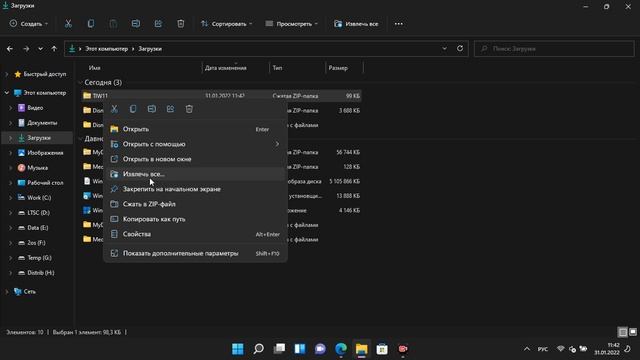Open the Открыть с помощью submenu

[195, 144]
